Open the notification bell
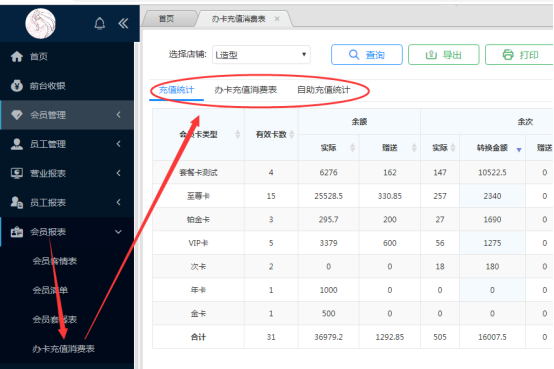This screenshot has height=369, width=554. pos(100,23)
